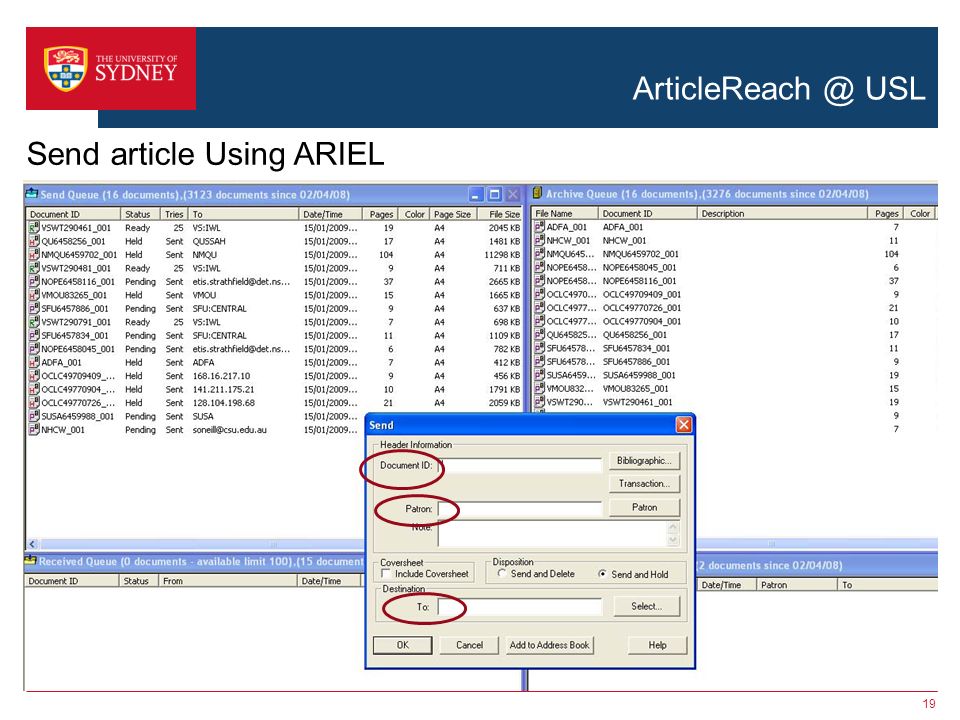
Task: Select IP address 168.16.217.10 cell
Action: pos(221,376)
